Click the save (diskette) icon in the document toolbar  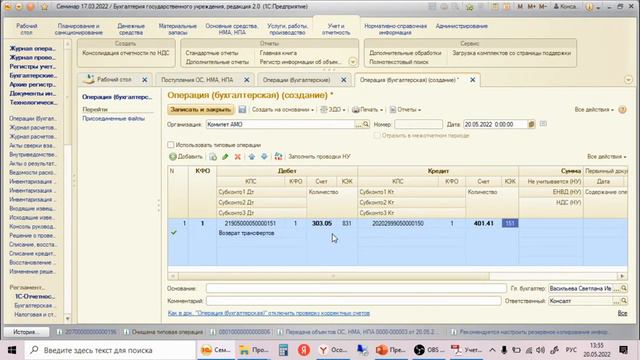pyautogui.click(x=242, y=109)
